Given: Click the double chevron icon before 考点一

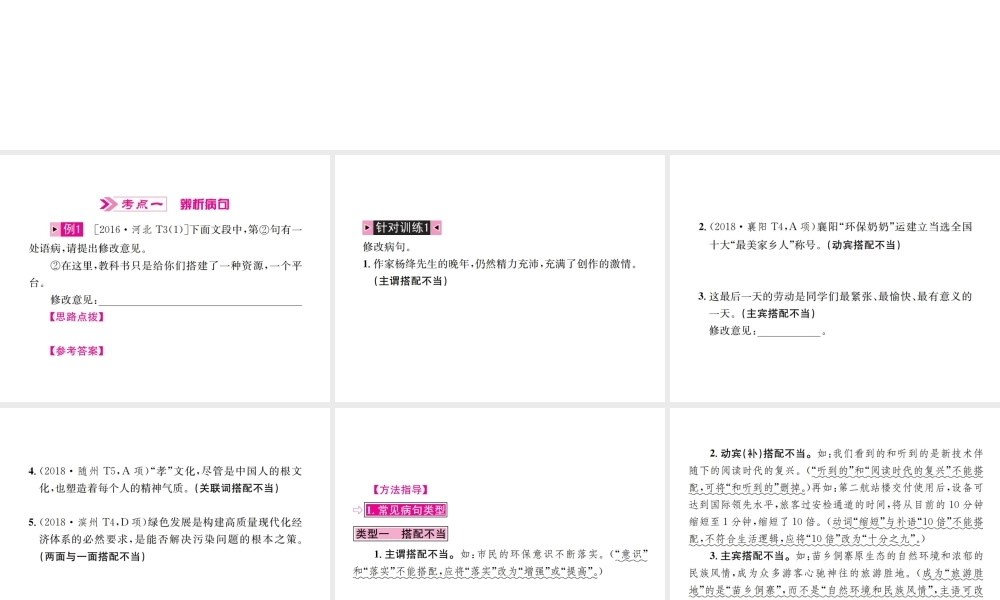Looking at the screenshot, I should click(108, 204).
